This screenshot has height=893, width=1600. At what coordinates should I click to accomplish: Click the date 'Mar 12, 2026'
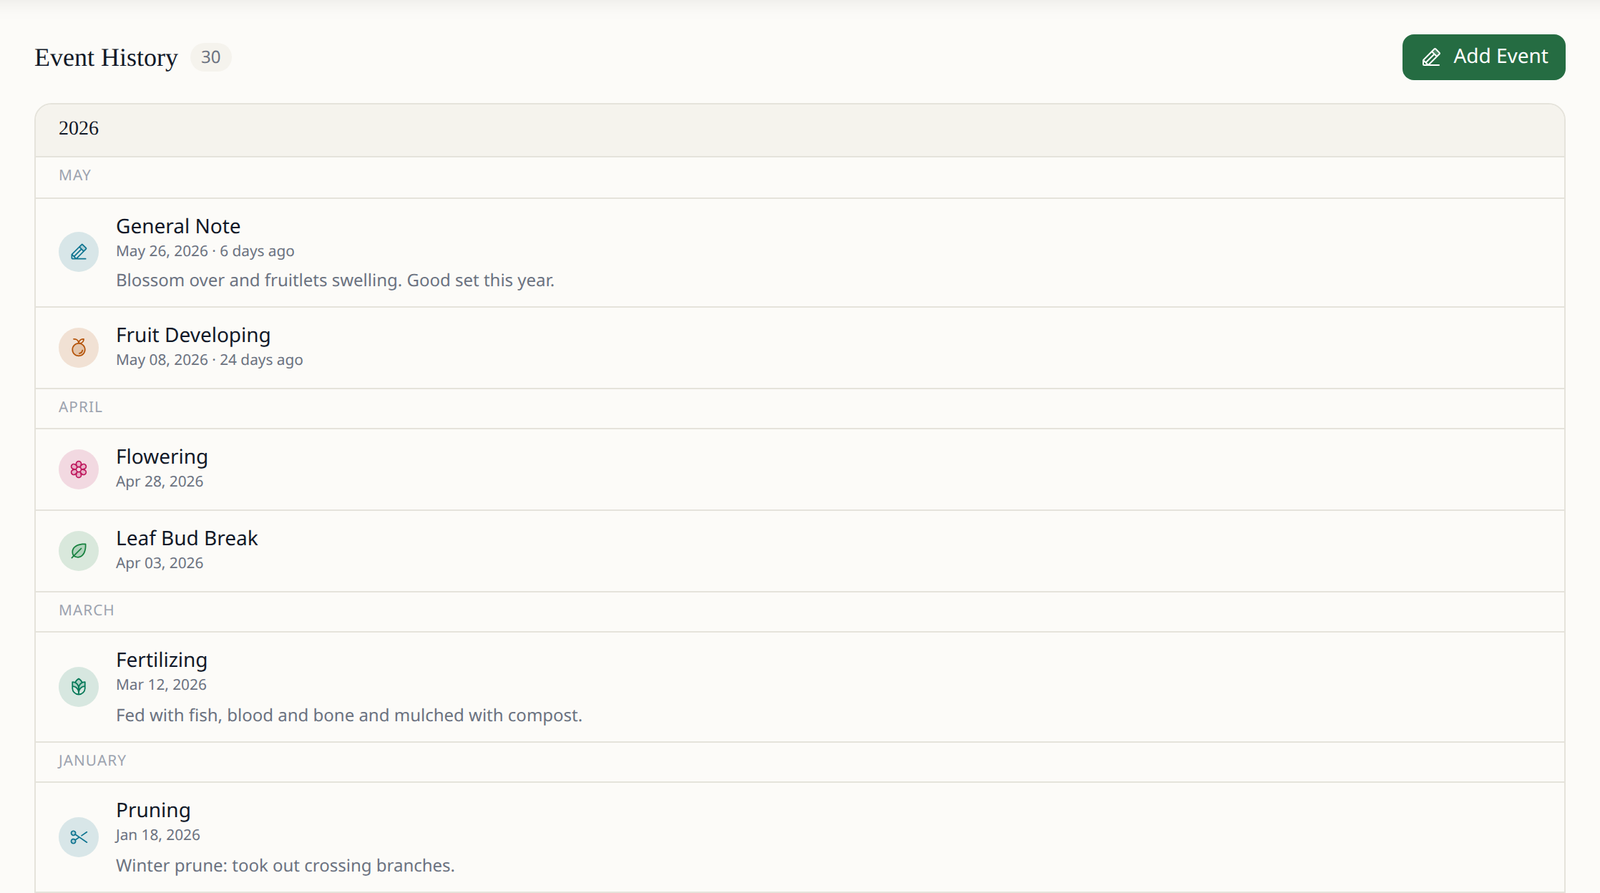pos(161,685)
